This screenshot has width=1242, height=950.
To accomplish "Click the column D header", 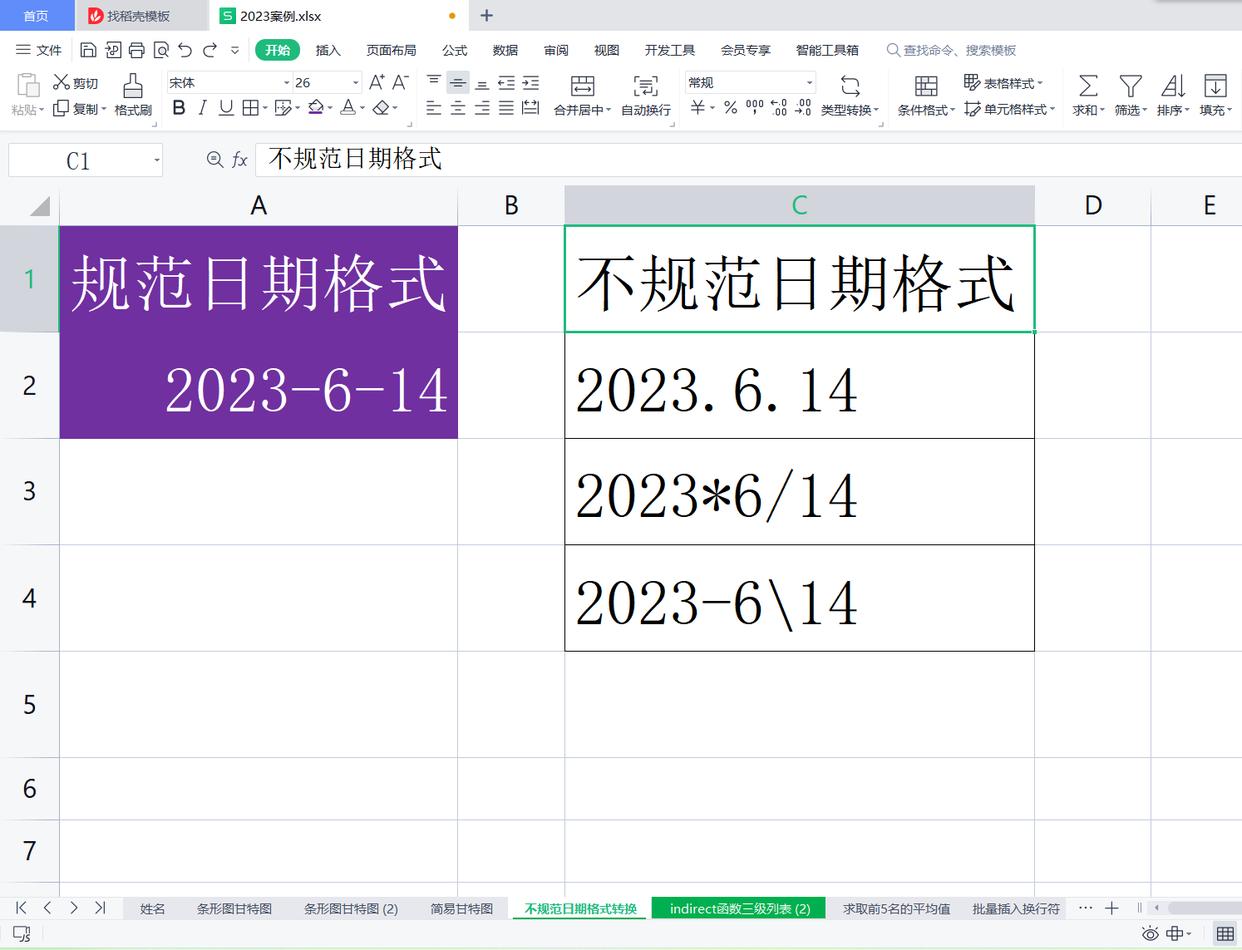I will point(1092,205).
